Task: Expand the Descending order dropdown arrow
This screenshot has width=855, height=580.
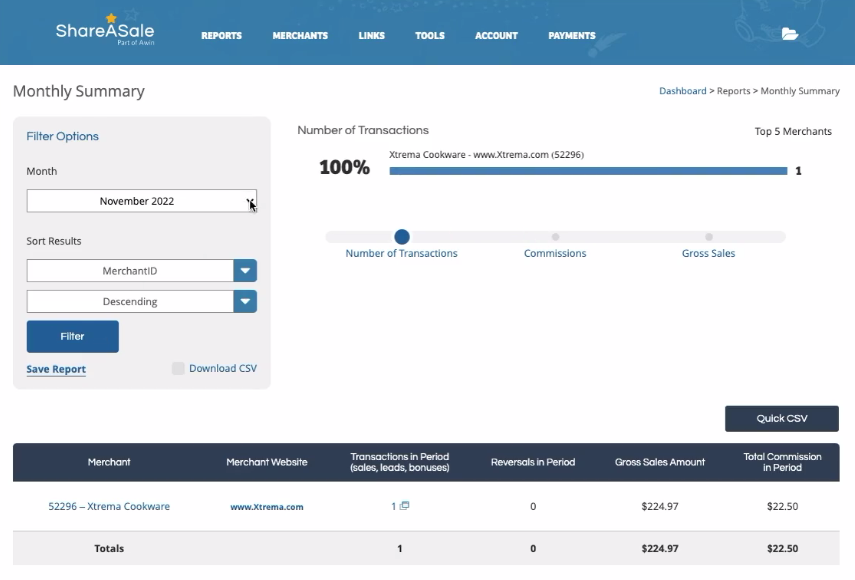Action: pyautogui.click(x=245, y=301)
